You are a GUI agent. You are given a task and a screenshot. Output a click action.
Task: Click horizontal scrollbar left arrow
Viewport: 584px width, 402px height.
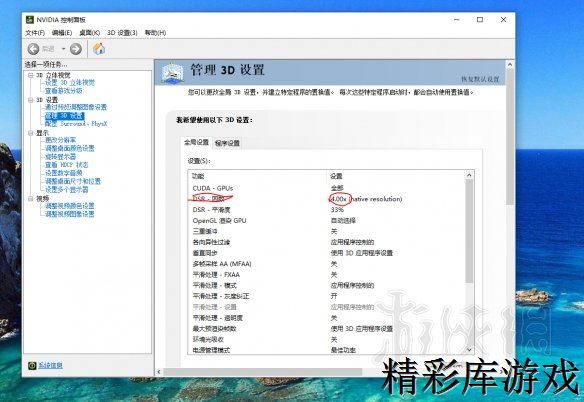click(159, 372)
